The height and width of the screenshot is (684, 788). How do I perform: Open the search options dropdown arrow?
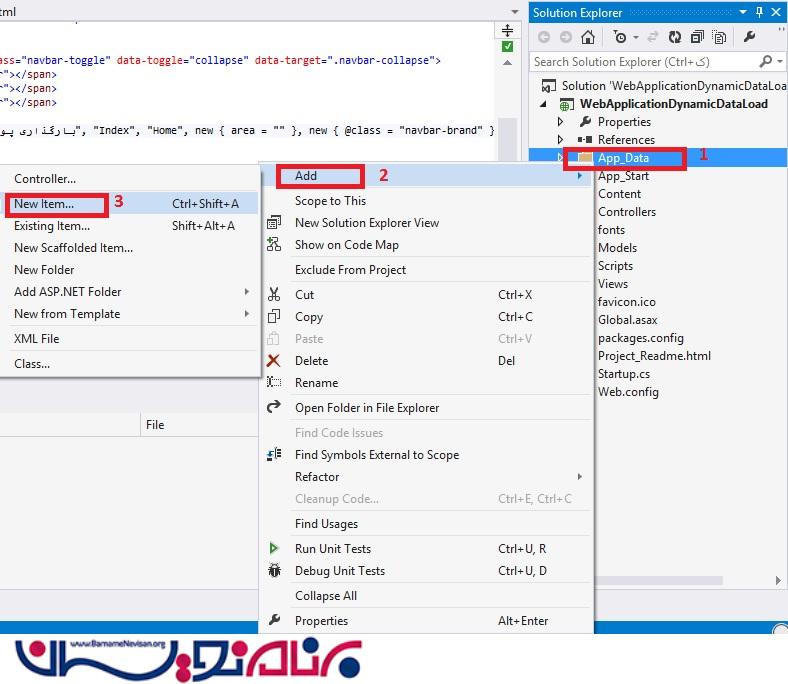[779, 62]
